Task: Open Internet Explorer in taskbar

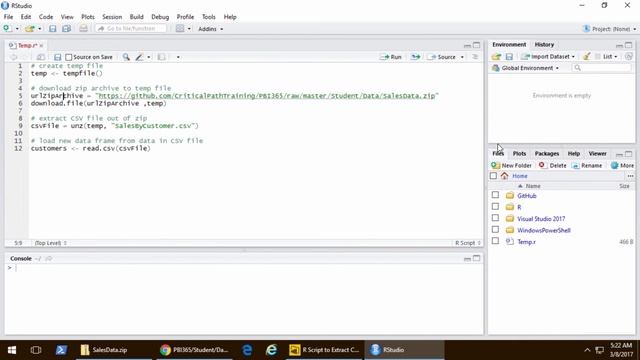Action: (271, 350)
